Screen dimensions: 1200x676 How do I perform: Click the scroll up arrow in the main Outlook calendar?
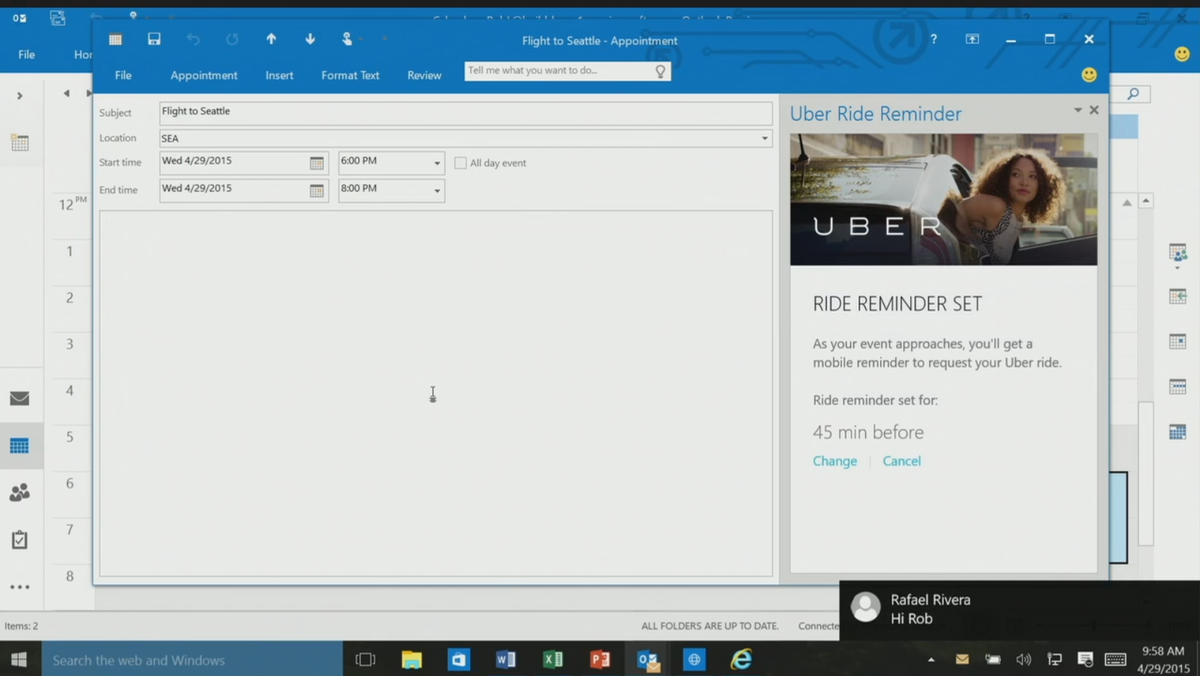pos(1146,201)
